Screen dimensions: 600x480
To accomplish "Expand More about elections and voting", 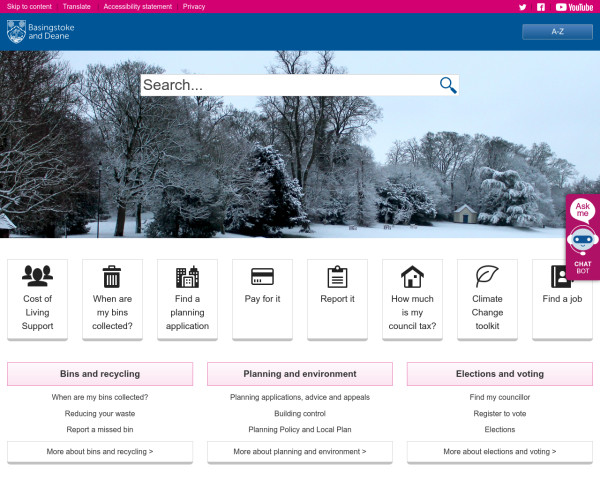I will [499, 452].
